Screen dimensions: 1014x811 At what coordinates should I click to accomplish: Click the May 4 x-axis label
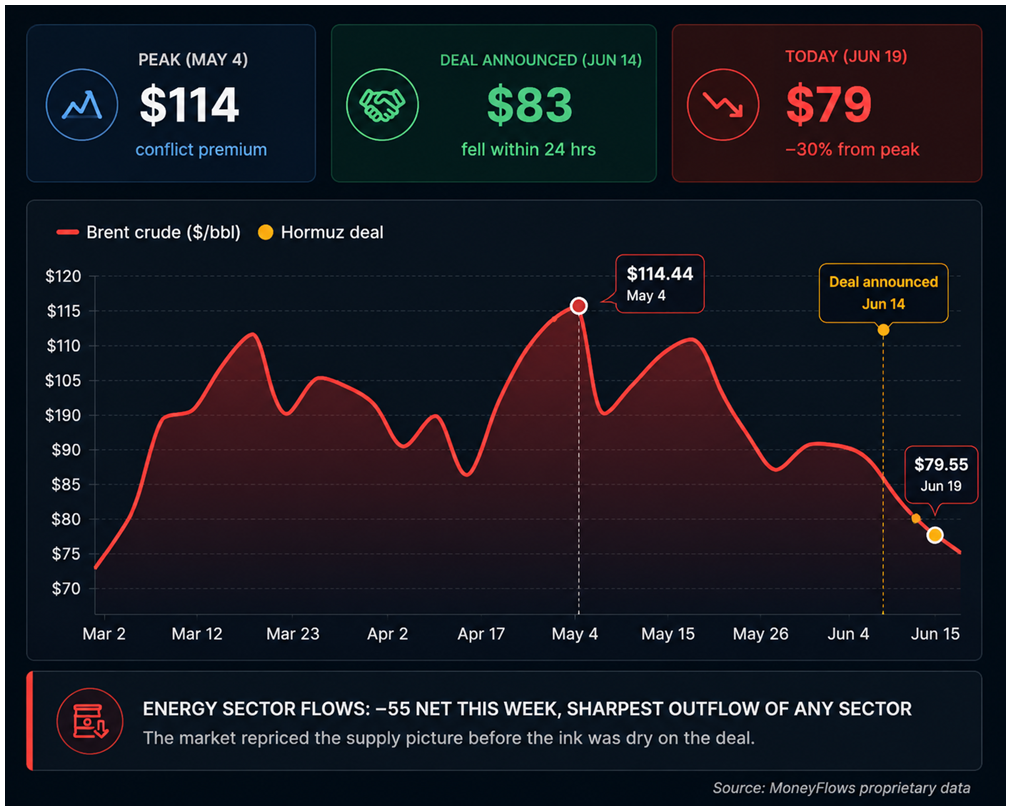(x=575, y=634)
